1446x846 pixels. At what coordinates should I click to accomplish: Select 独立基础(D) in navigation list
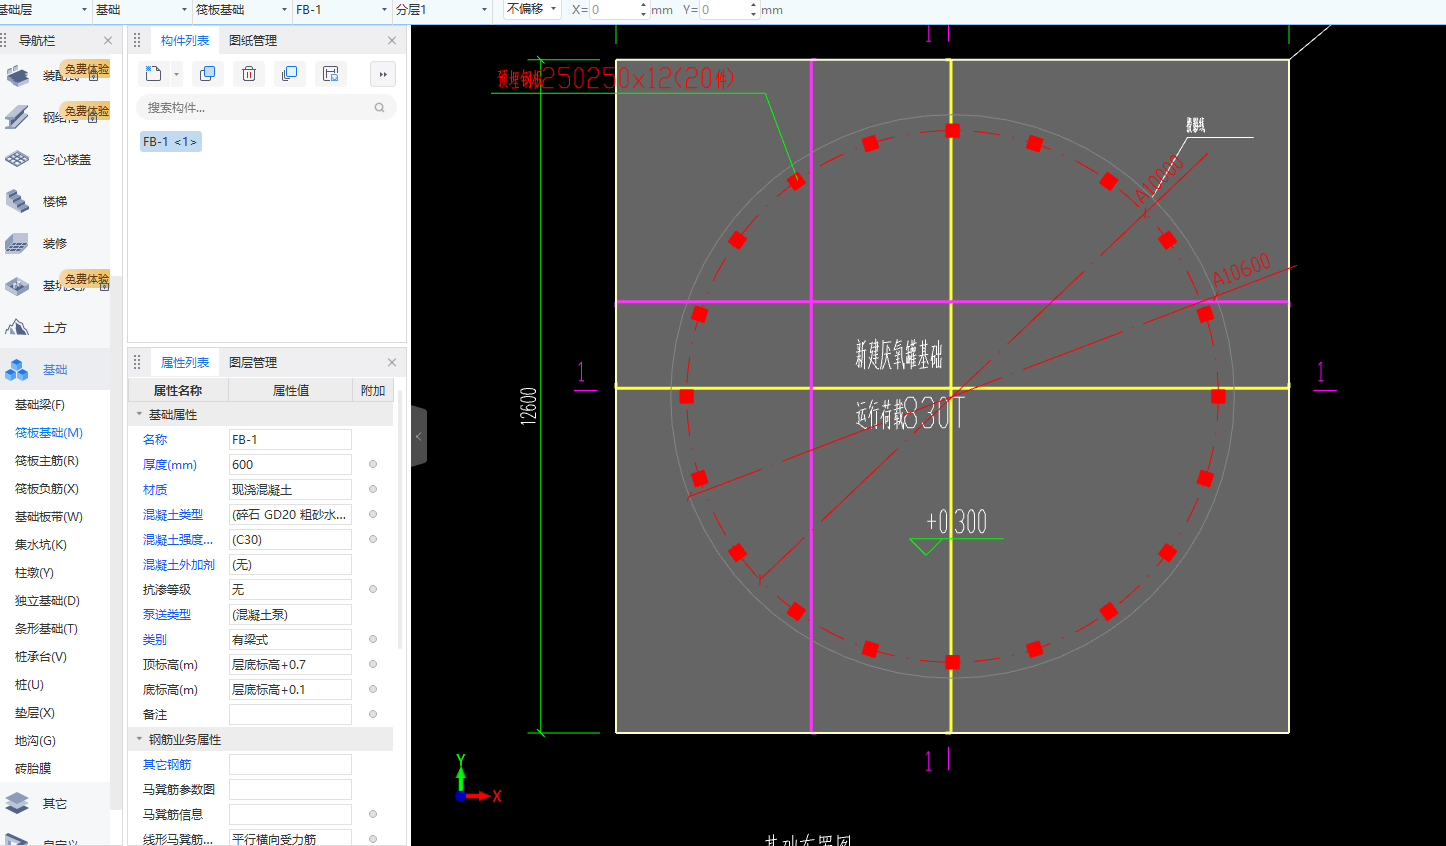47,601
